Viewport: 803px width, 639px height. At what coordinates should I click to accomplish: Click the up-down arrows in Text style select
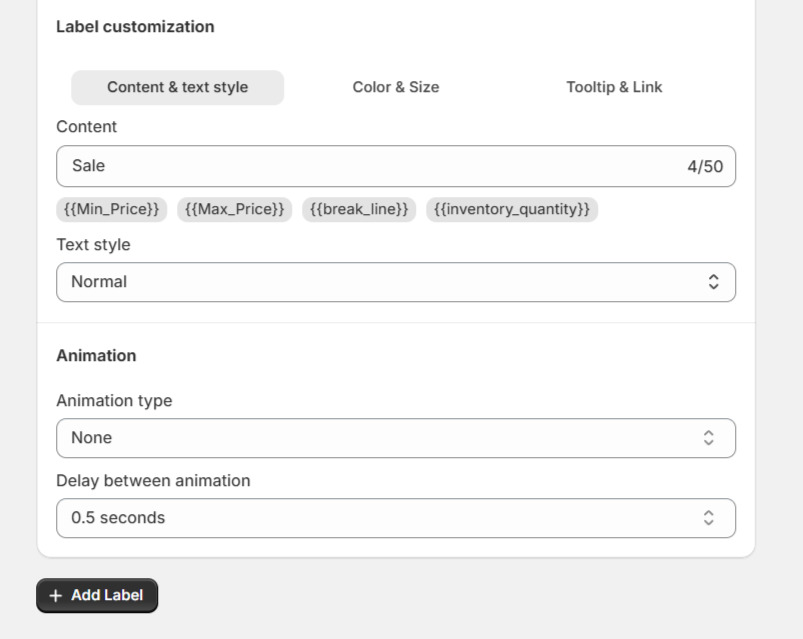click(713, 282)
